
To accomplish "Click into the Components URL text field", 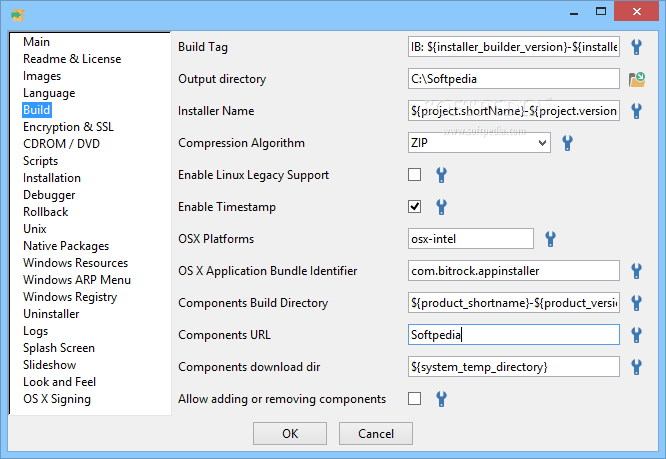I will (x=514, y=335).
